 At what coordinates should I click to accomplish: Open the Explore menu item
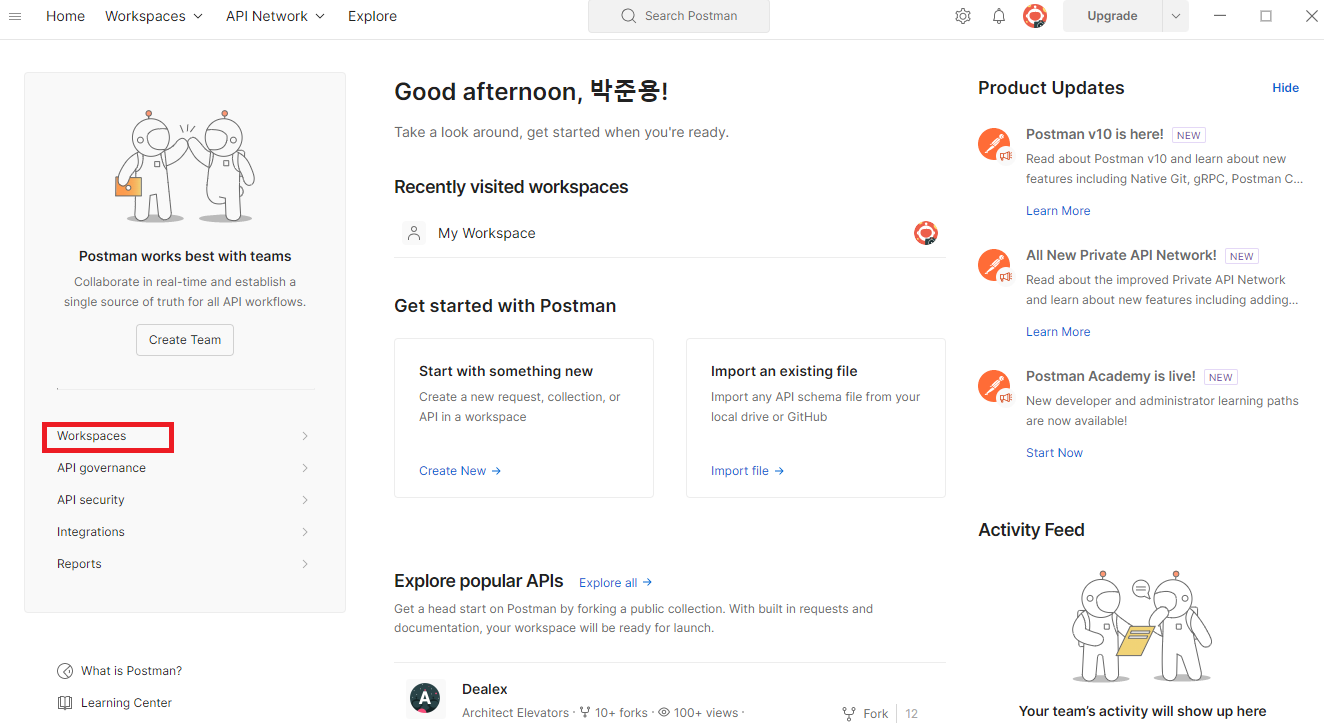click(372, 16)
